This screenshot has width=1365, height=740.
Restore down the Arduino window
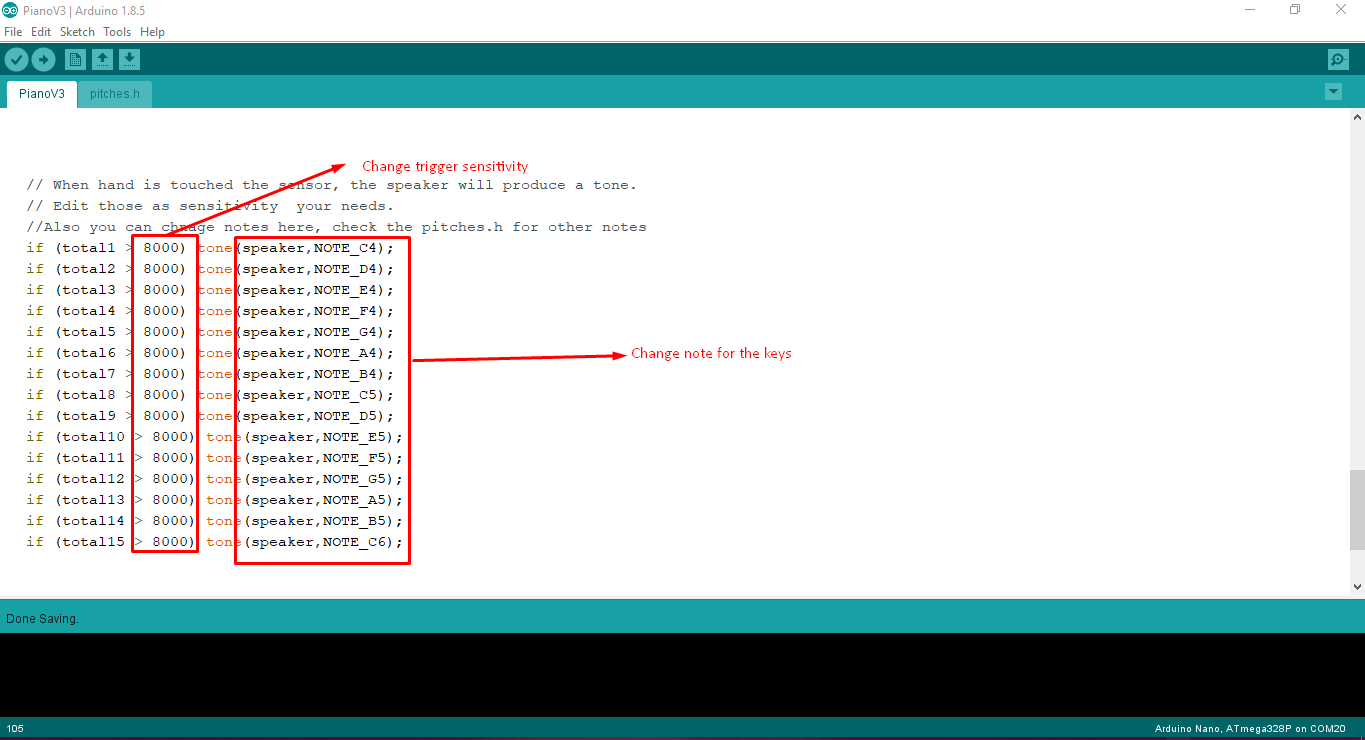pos(1295,10)
